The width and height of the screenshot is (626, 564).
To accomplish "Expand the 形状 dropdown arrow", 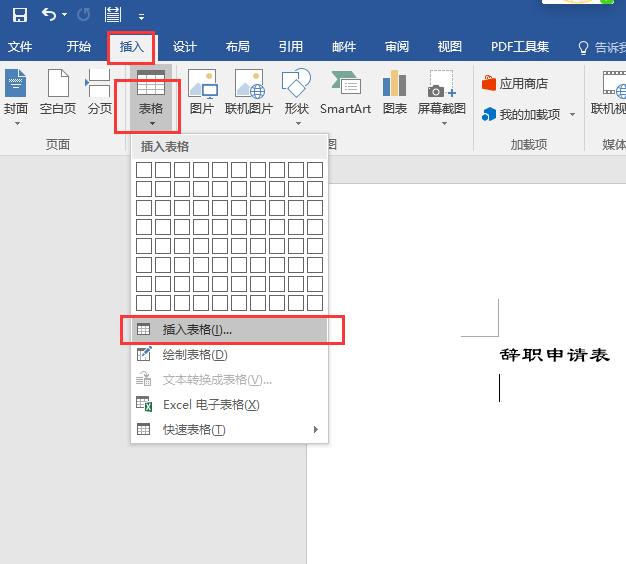I will tap(298, 124).
